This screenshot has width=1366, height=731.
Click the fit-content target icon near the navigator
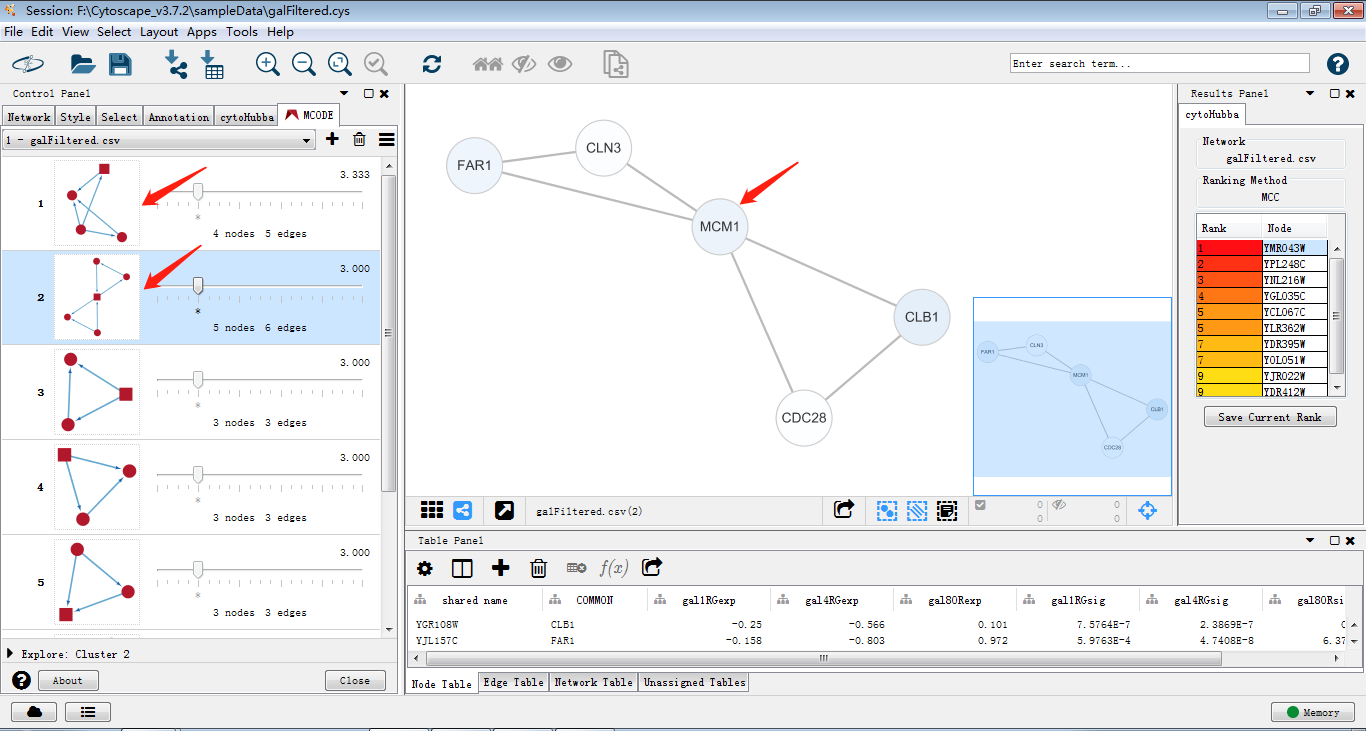[1147, 511]
